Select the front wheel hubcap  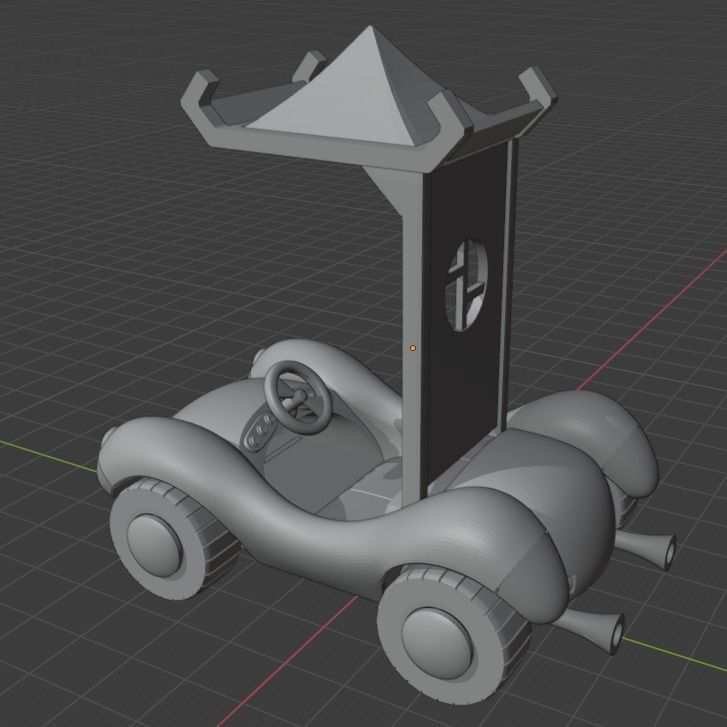pos(154,545)
